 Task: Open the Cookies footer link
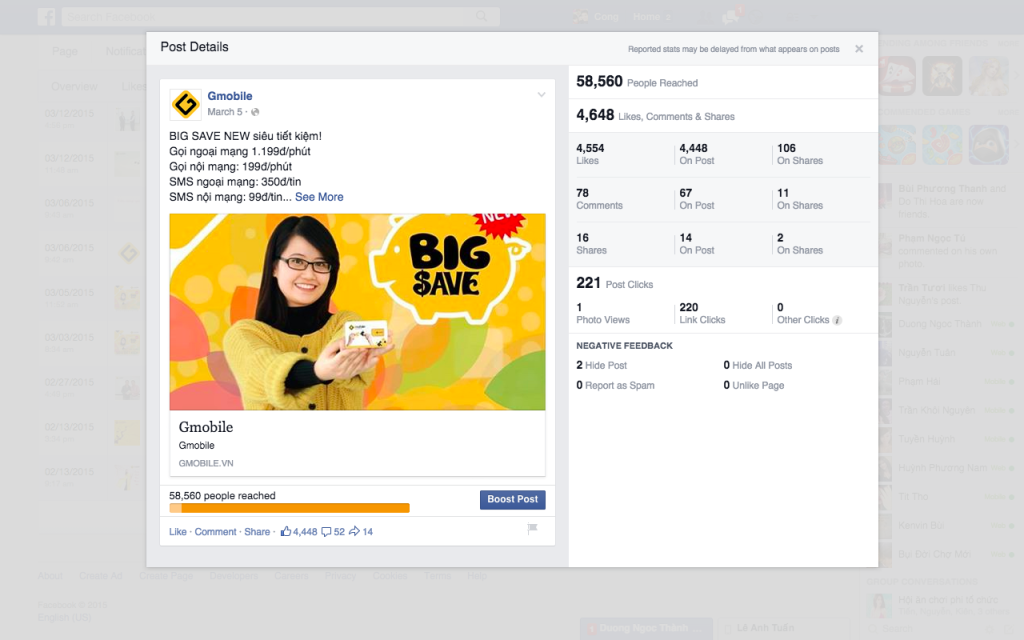coord(390,576)
